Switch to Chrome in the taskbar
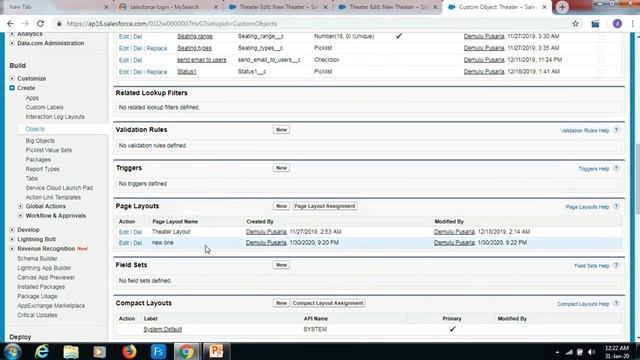640x360 pixels. click(187, 351)
